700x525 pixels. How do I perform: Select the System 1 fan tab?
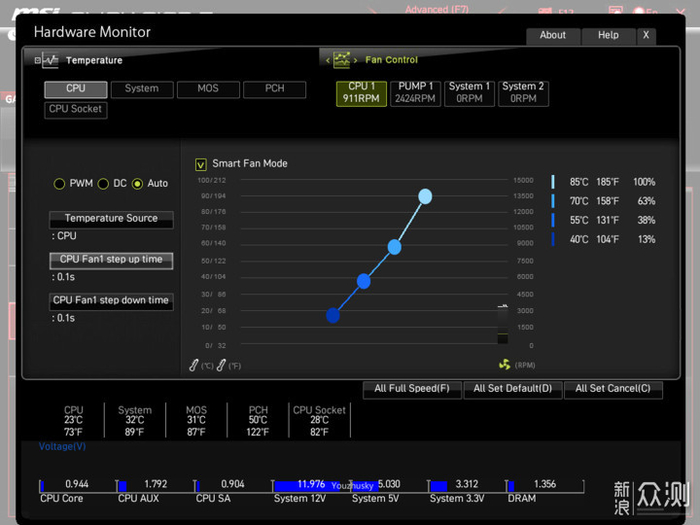click(469, 93)
